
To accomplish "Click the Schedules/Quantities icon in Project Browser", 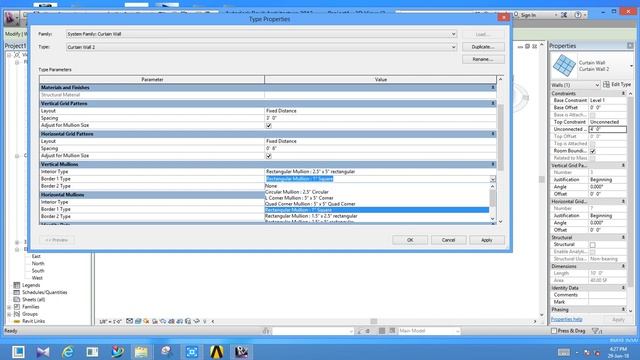I will (17, 292).
